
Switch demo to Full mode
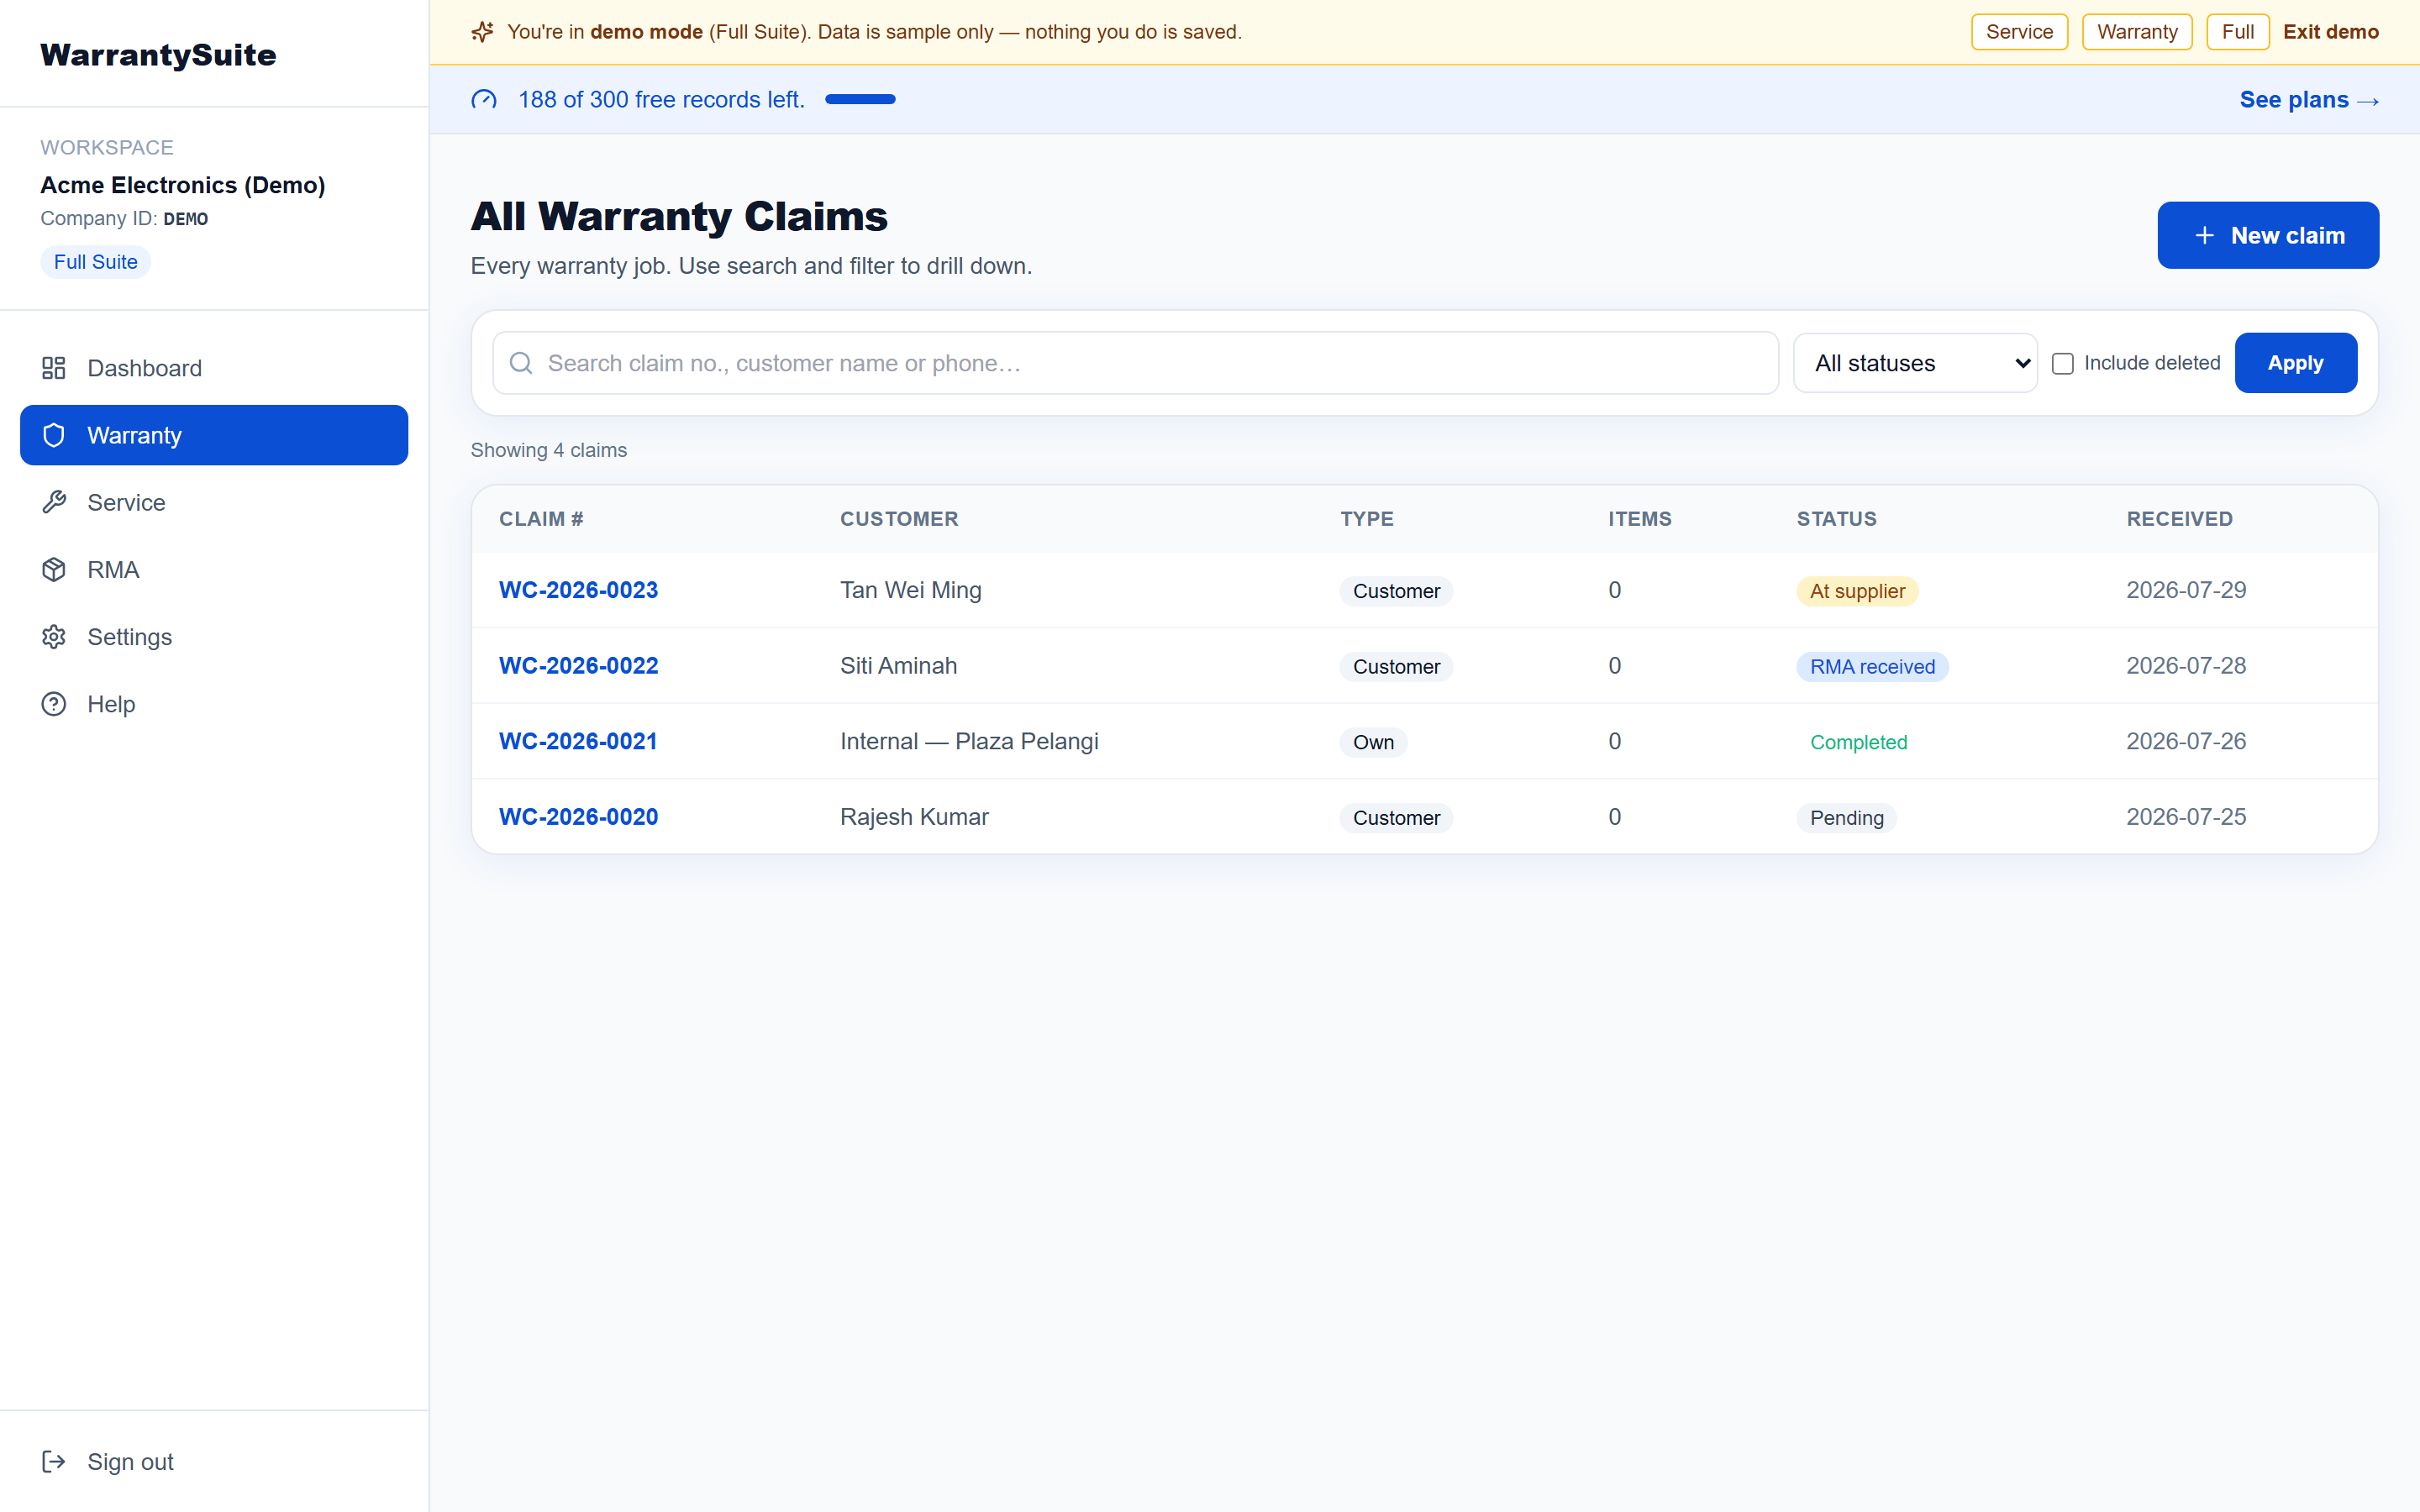coord(2238,32)
